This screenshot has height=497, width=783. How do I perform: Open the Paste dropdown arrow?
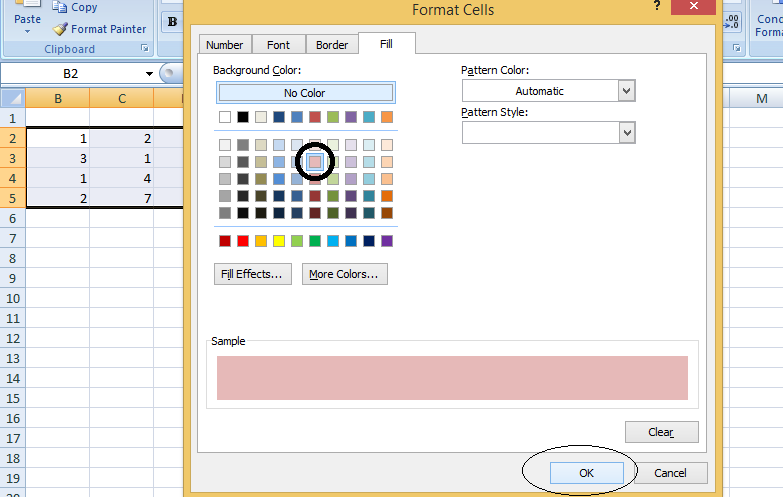coord(27,31)
